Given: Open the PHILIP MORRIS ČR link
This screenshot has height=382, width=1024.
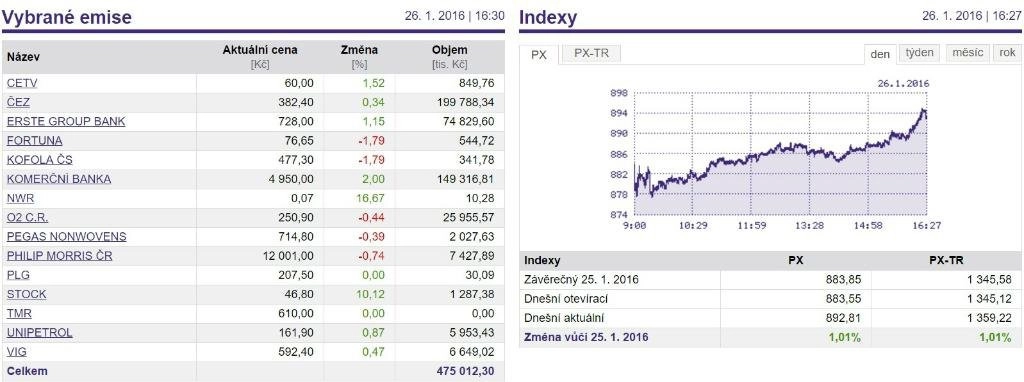Looking at the screenshot, I should point(59,256).
